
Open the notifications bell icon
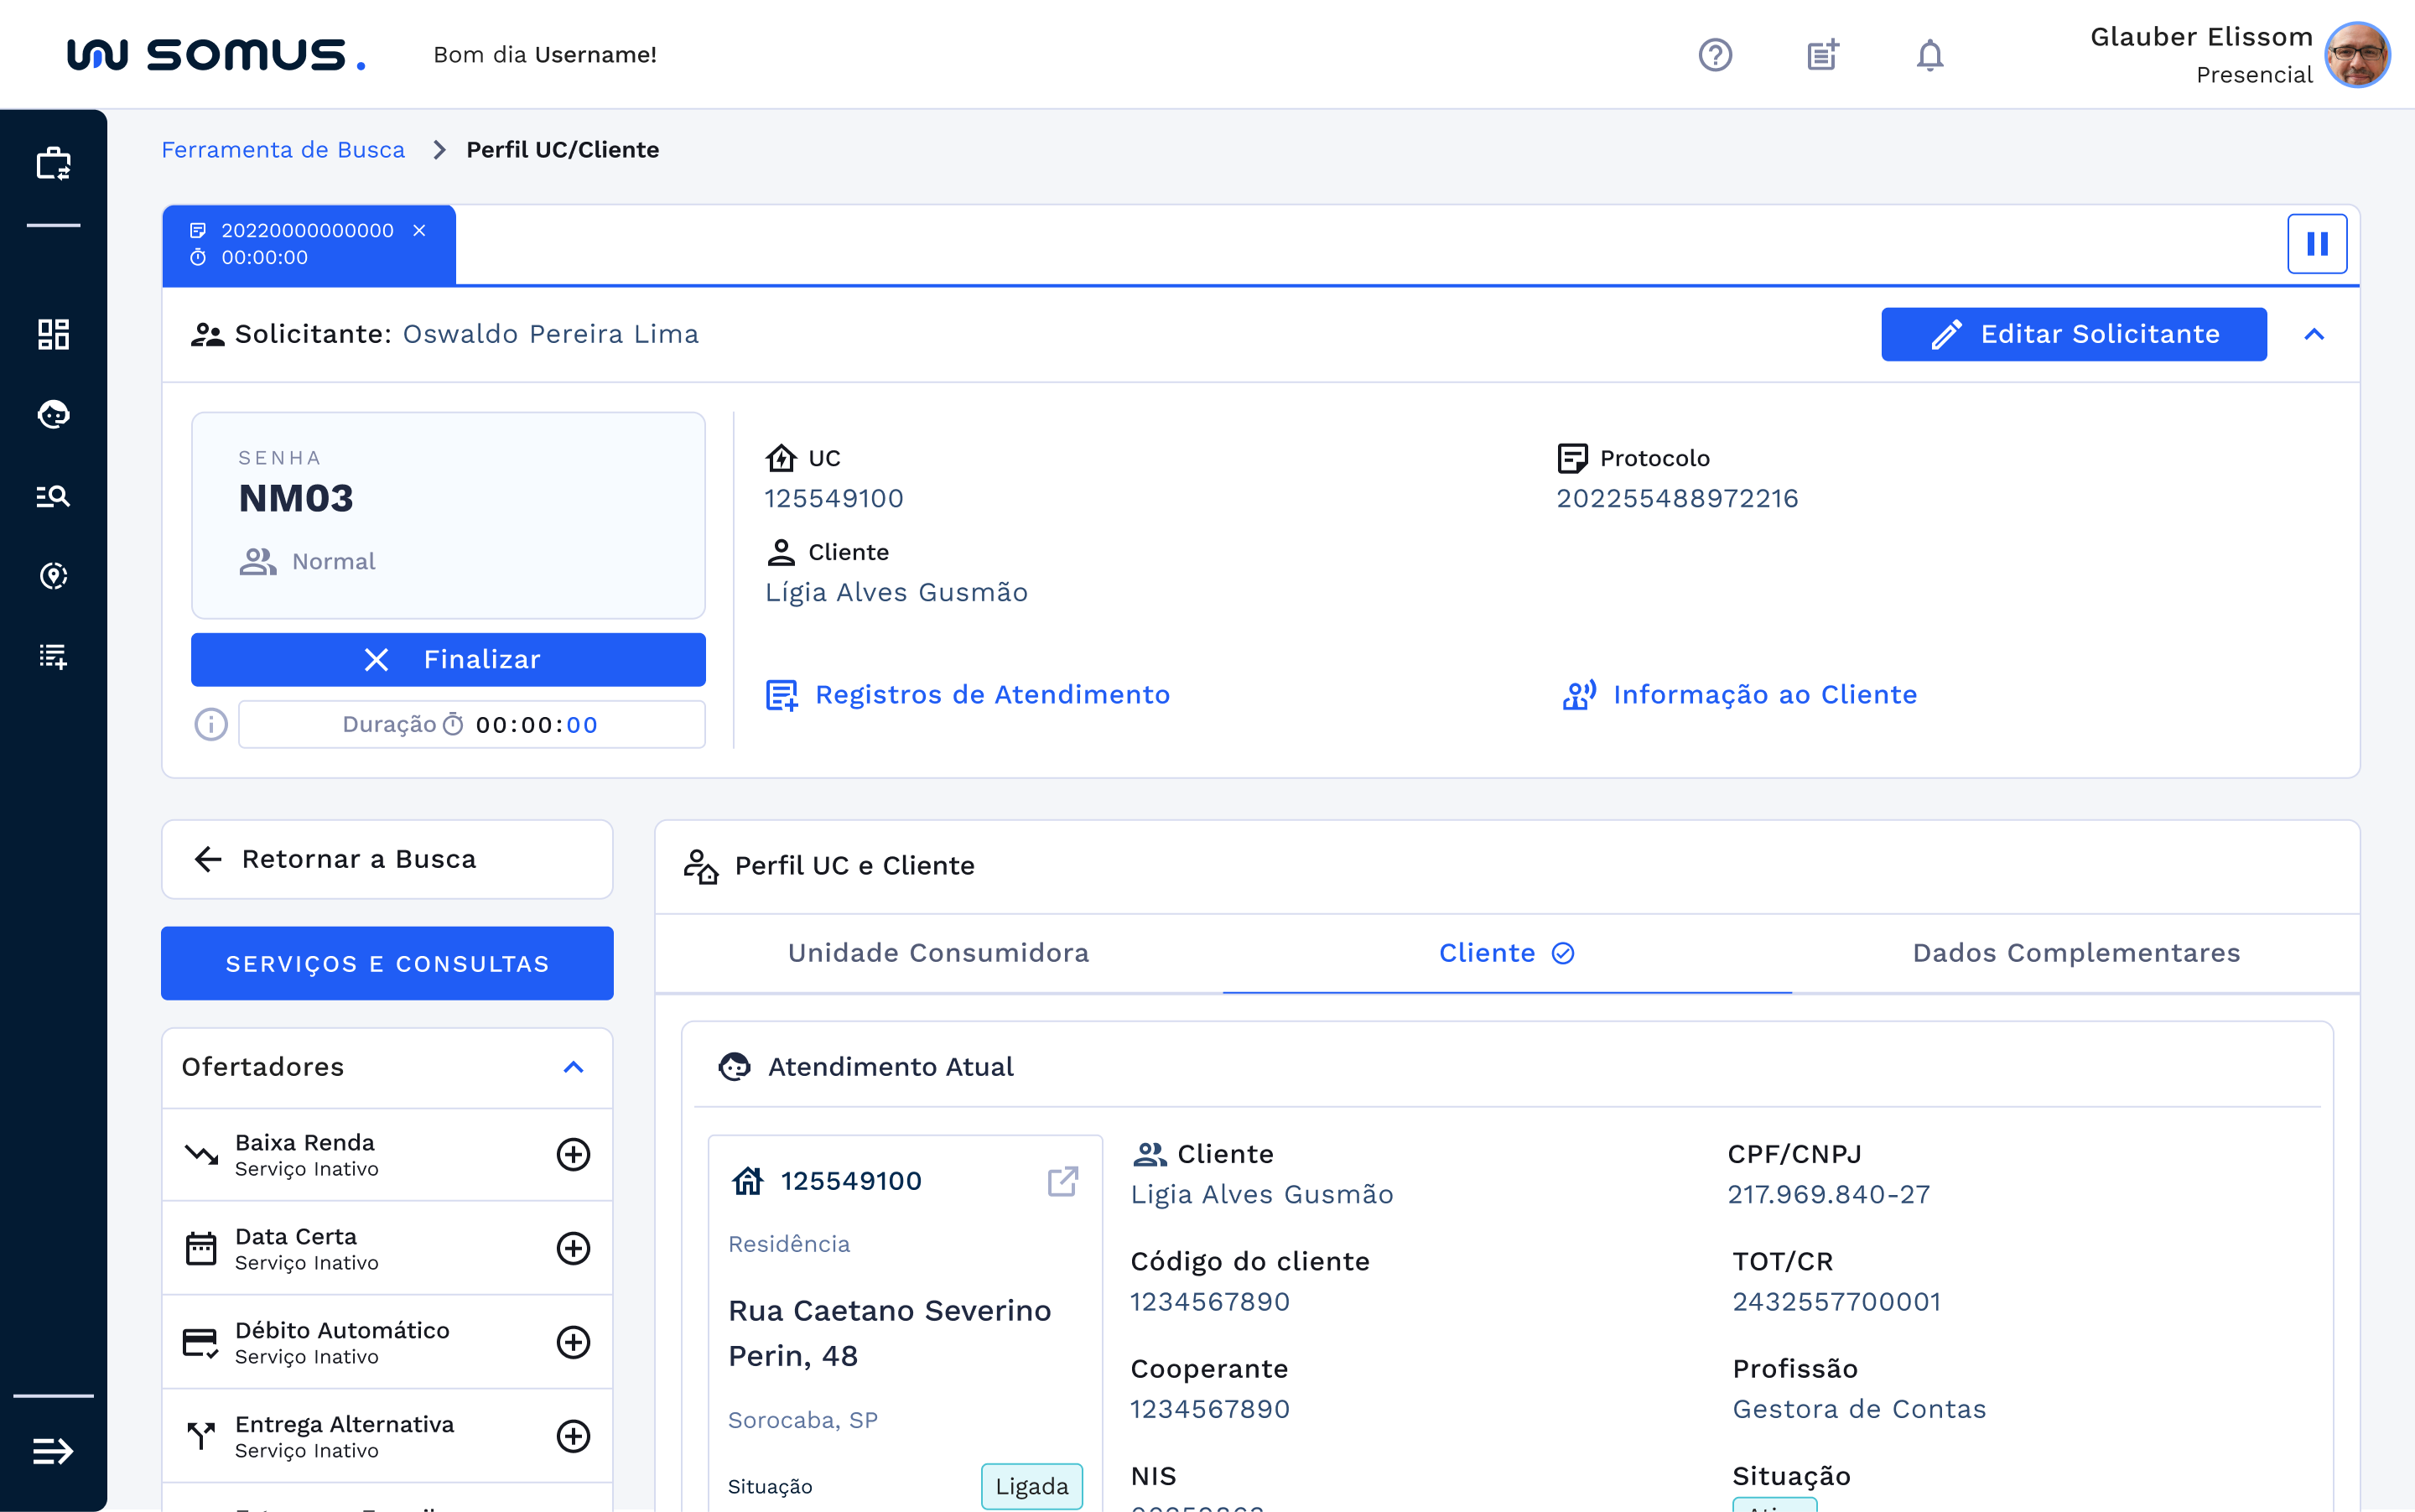(x=1930, y=54)
